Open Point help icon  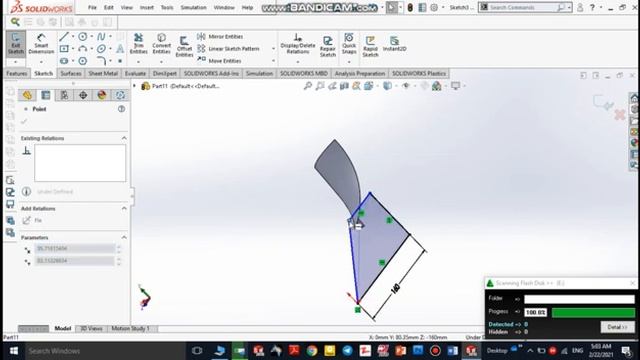coord(121,109)
